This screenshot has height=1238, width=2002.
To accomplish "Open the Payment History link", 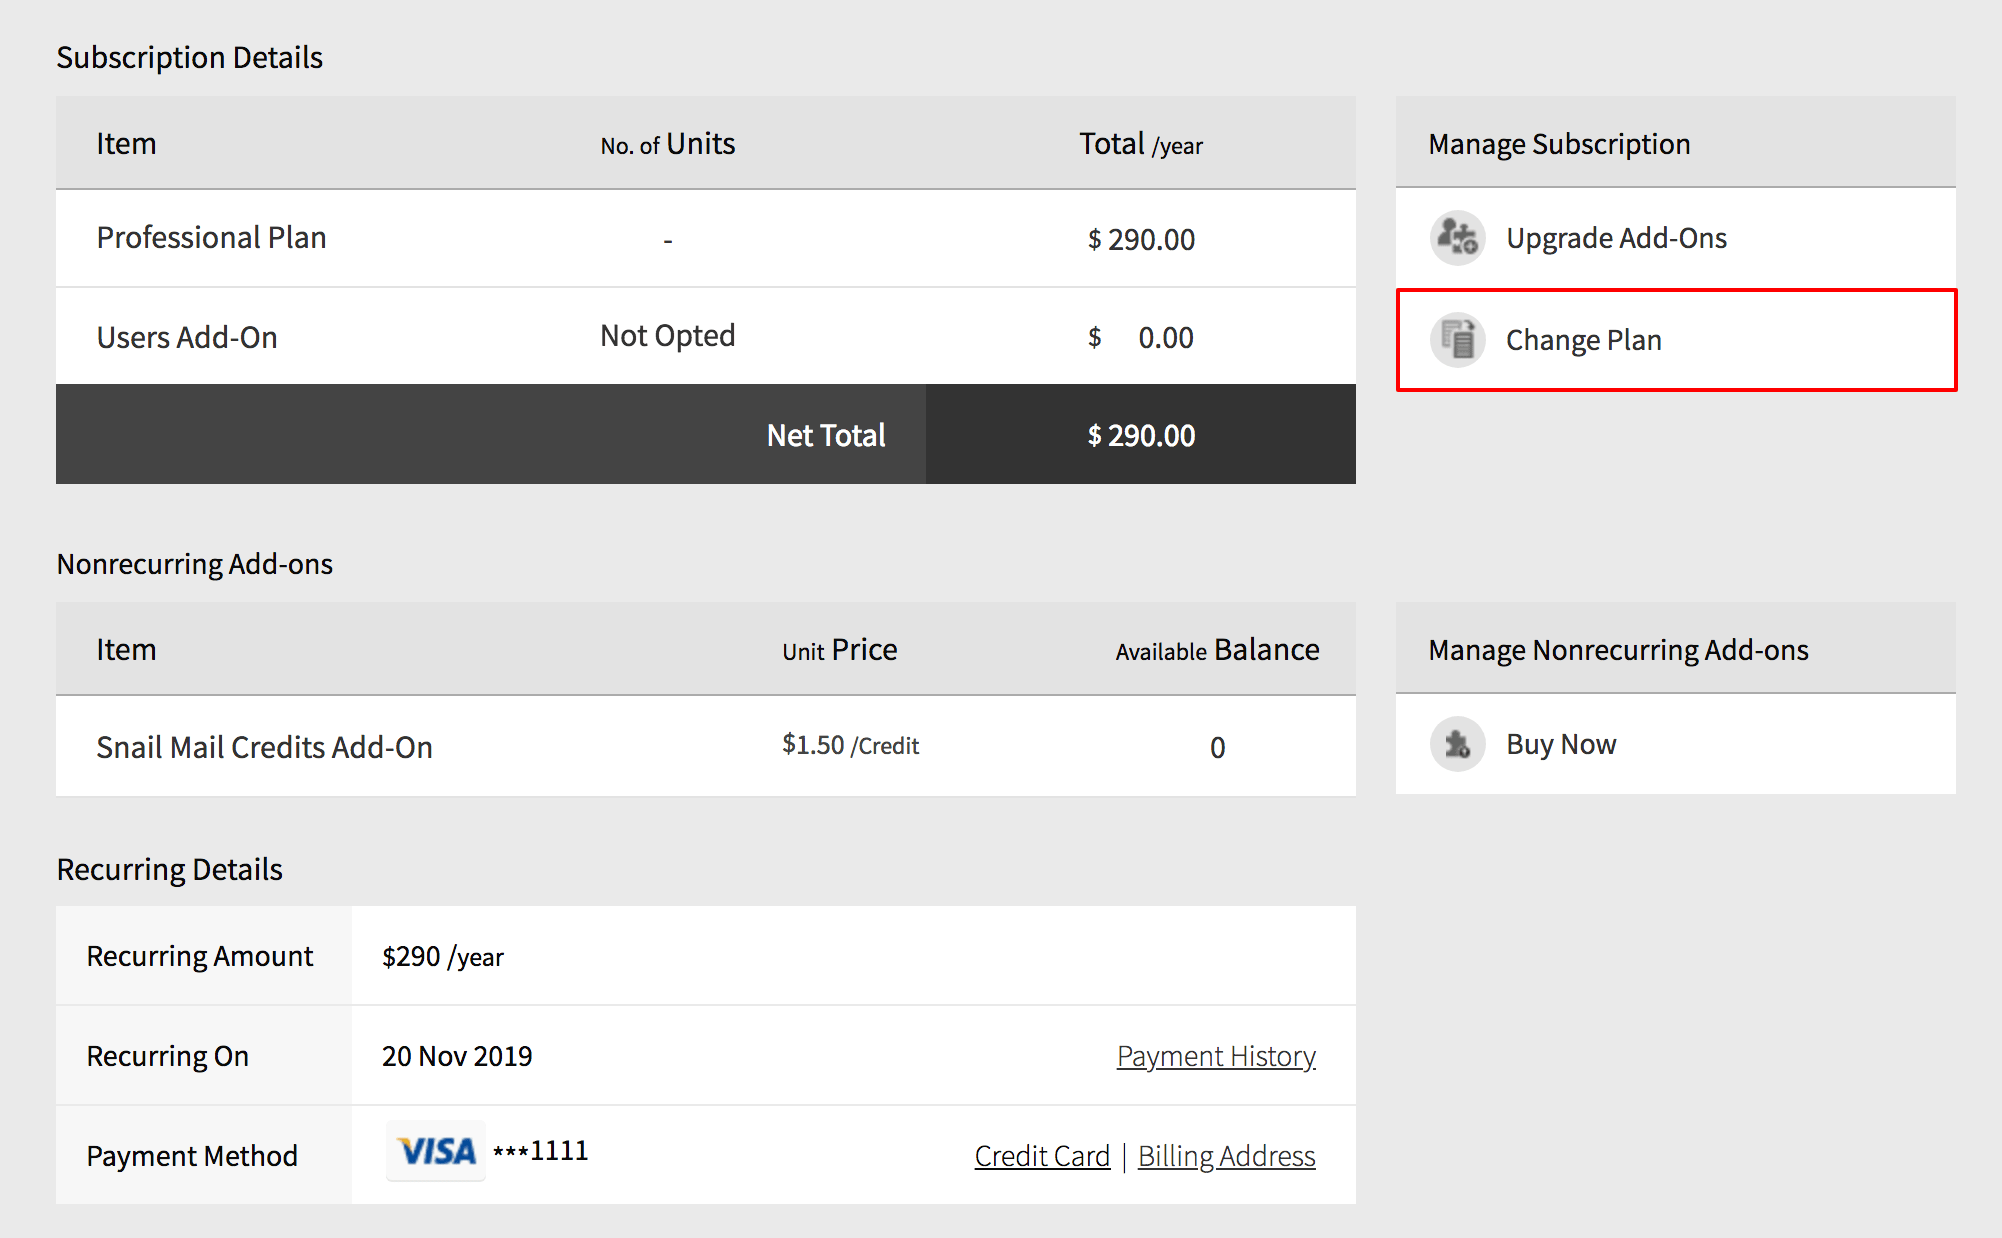I will [1215, 1056].
